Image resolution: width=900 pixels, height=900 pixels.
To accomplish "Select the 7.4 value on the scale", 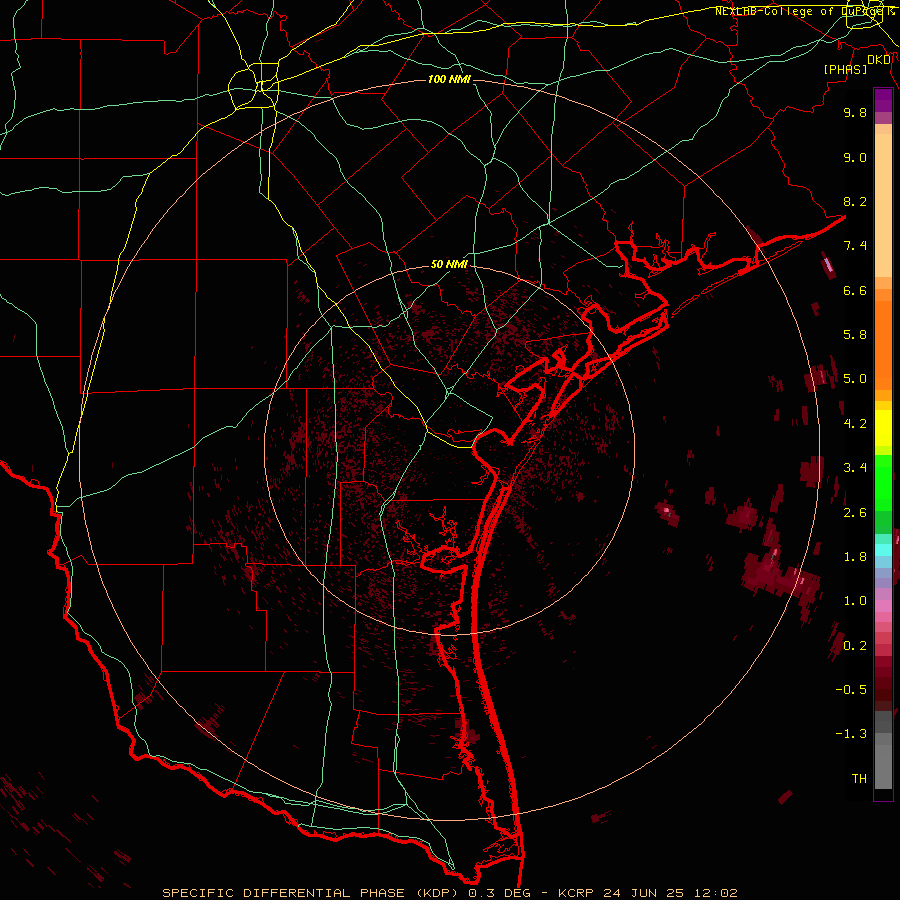I will pos(855,246).
